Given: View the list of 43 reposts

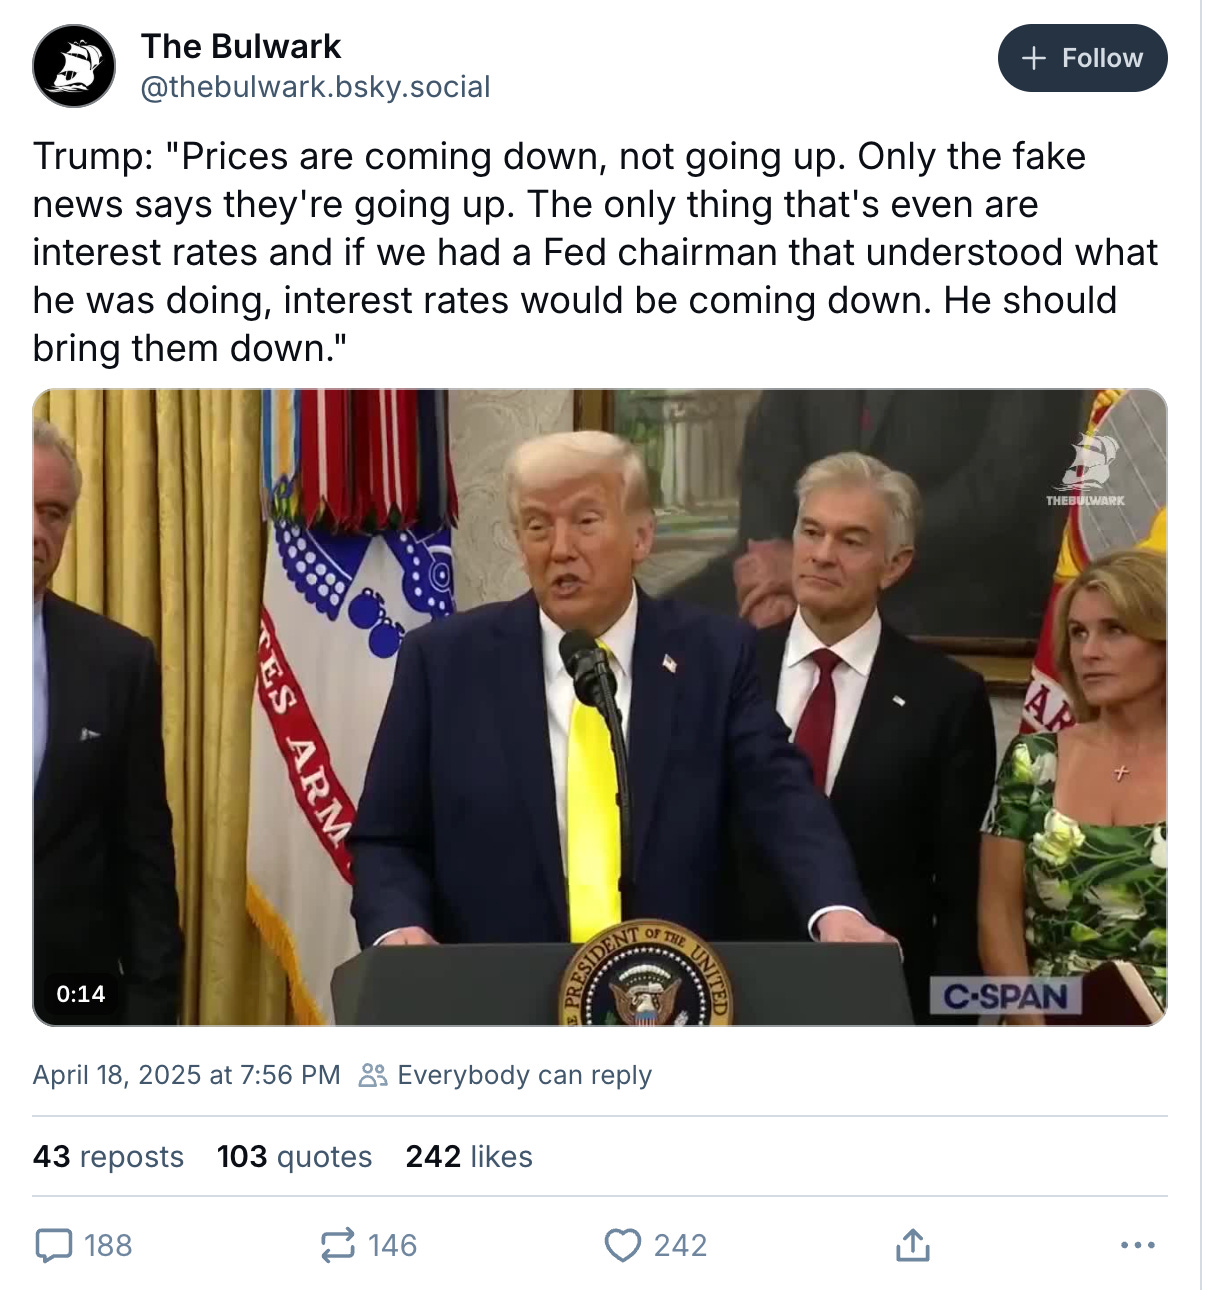Looking at the screenshot, I should pos(108,1157).
